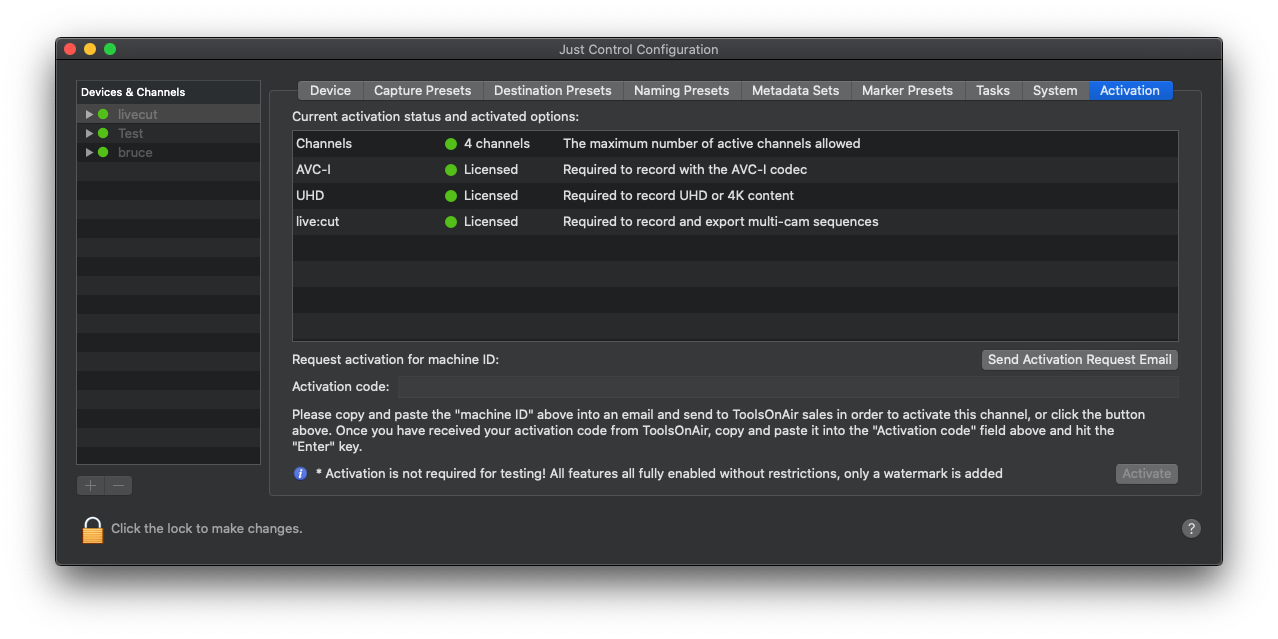Click 'Required to record with the AVC-I codec'

[x=685, y=169]
